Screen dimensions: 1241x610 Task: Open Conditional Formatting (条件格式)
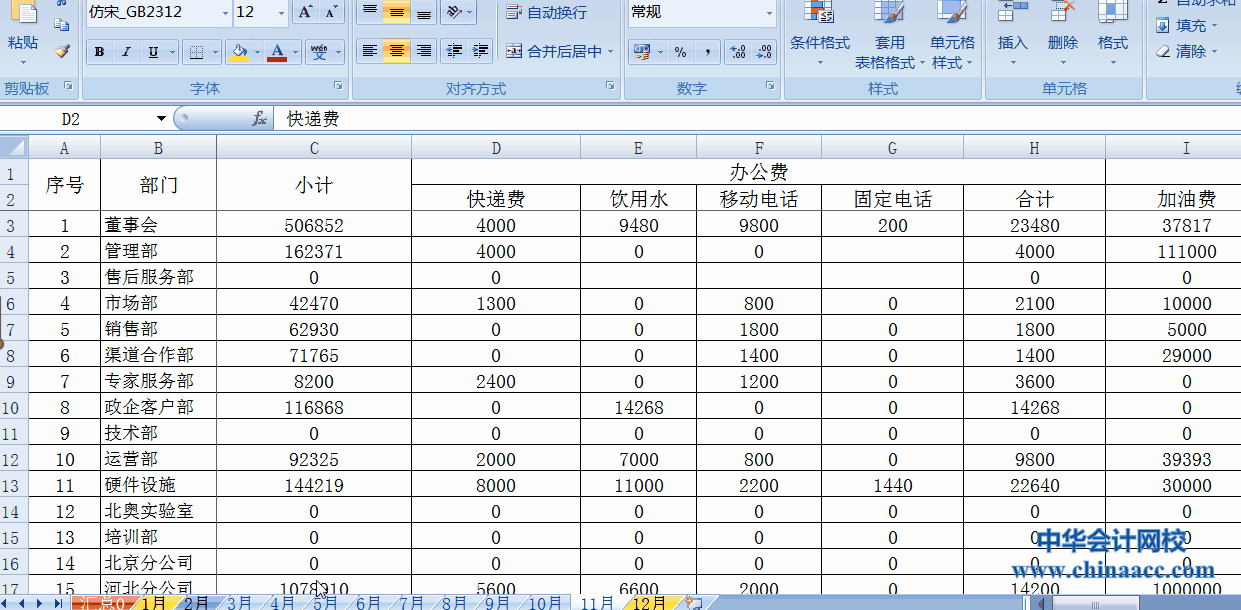pos(820,35)
